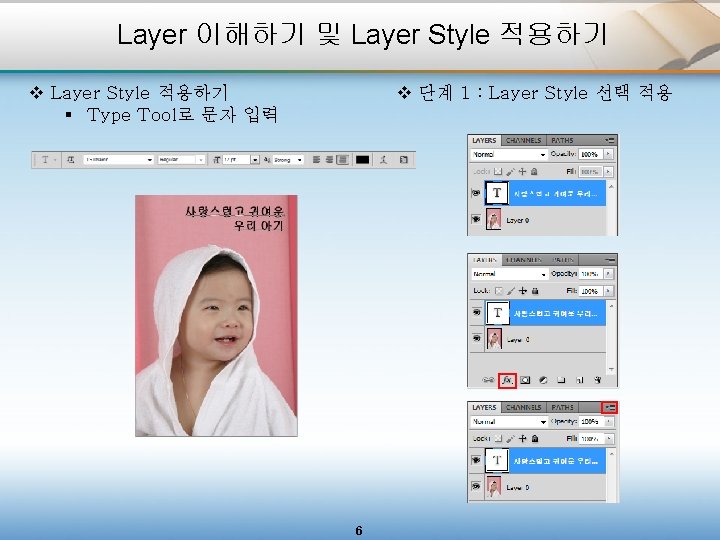Toggle lock image pixels brush in bottom panel
Screen dimensions: 720x540
click(x=511, y=439)
